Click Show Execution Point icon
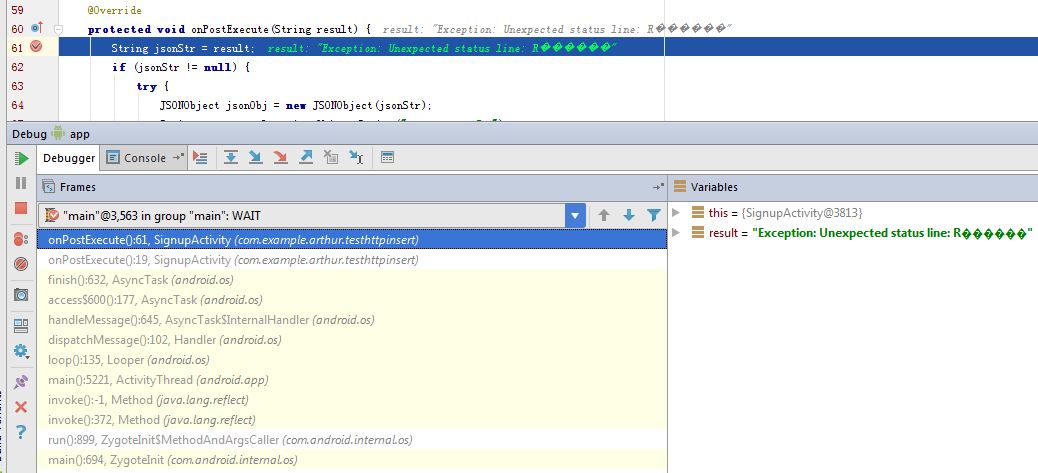 click(x=200, y=157)
